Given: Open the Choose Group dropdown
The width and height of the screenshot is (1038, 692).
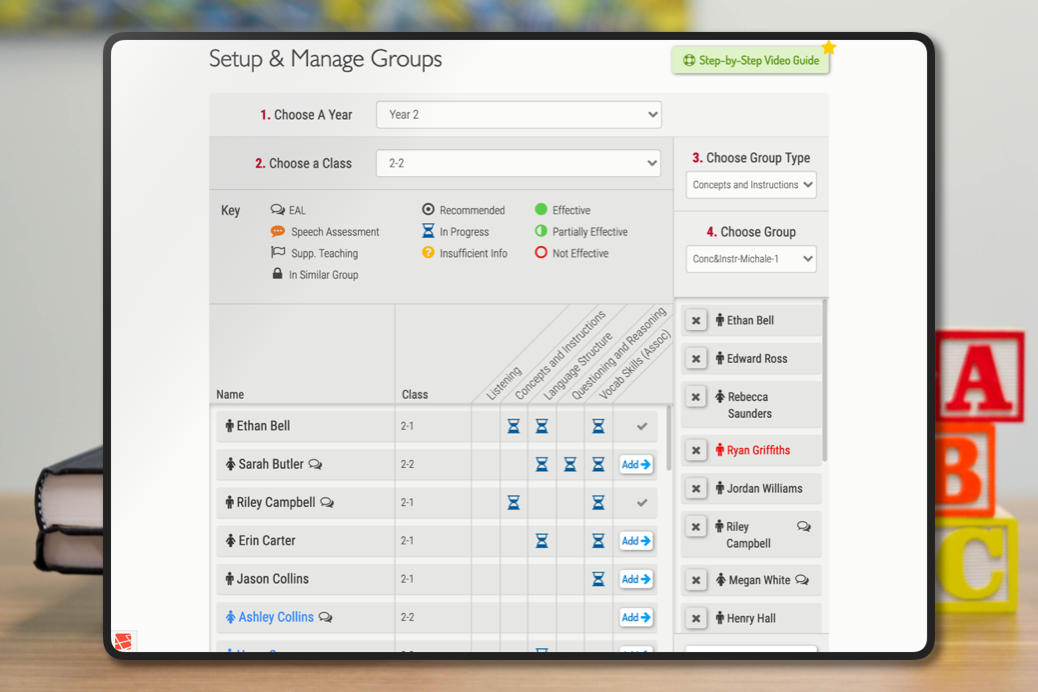Looking at the screenshot, I should pos(751,259).
